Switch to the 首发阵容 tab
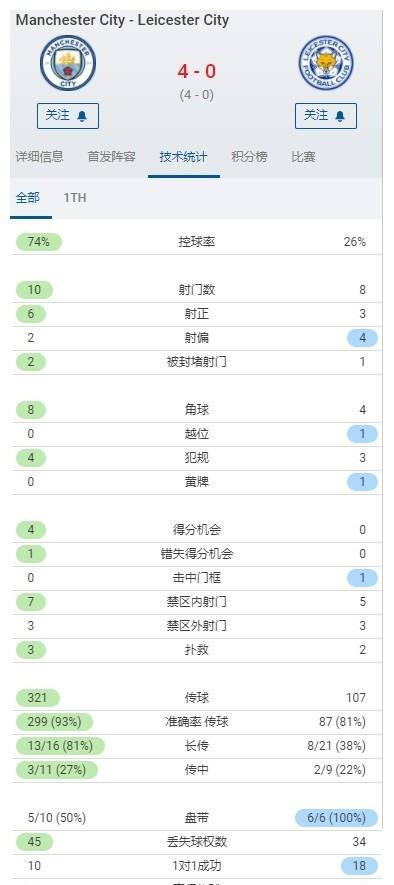Viewport: 394px width, 885px height. pyautogui.click(x=111, y=156)
